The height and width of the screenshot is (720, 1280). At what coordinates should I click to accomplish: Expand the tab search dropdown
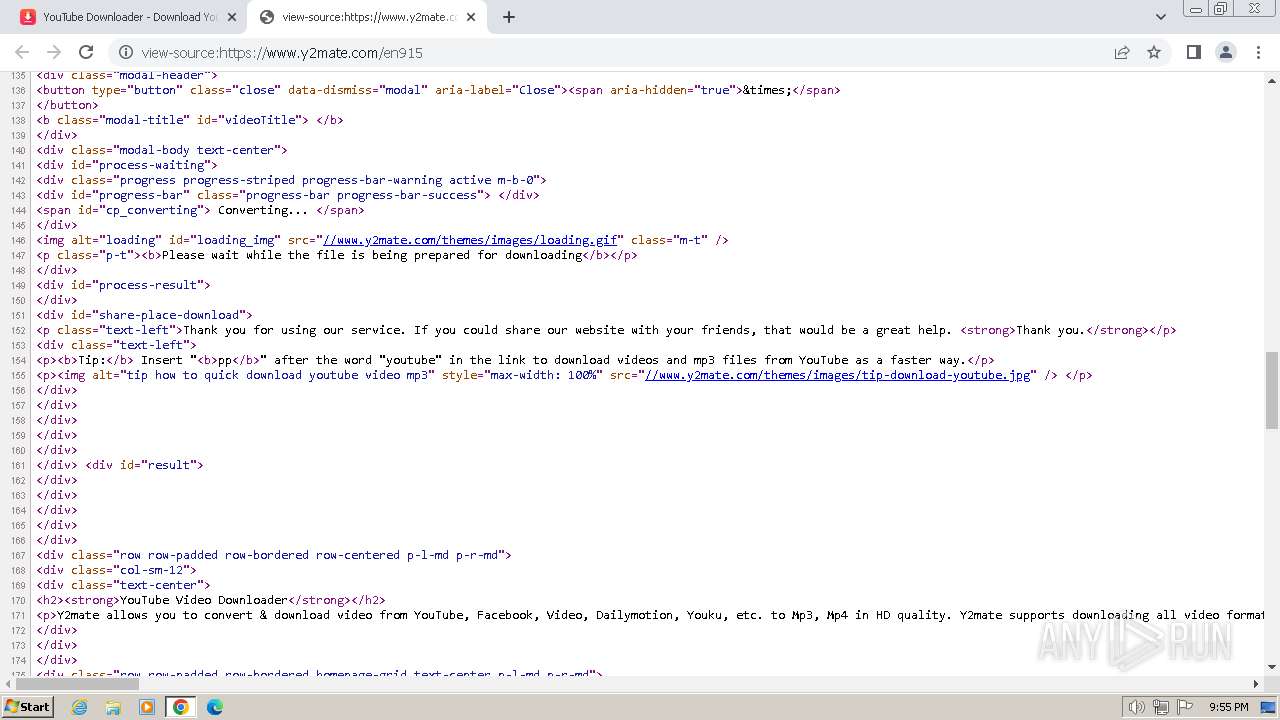[1160, 17]
